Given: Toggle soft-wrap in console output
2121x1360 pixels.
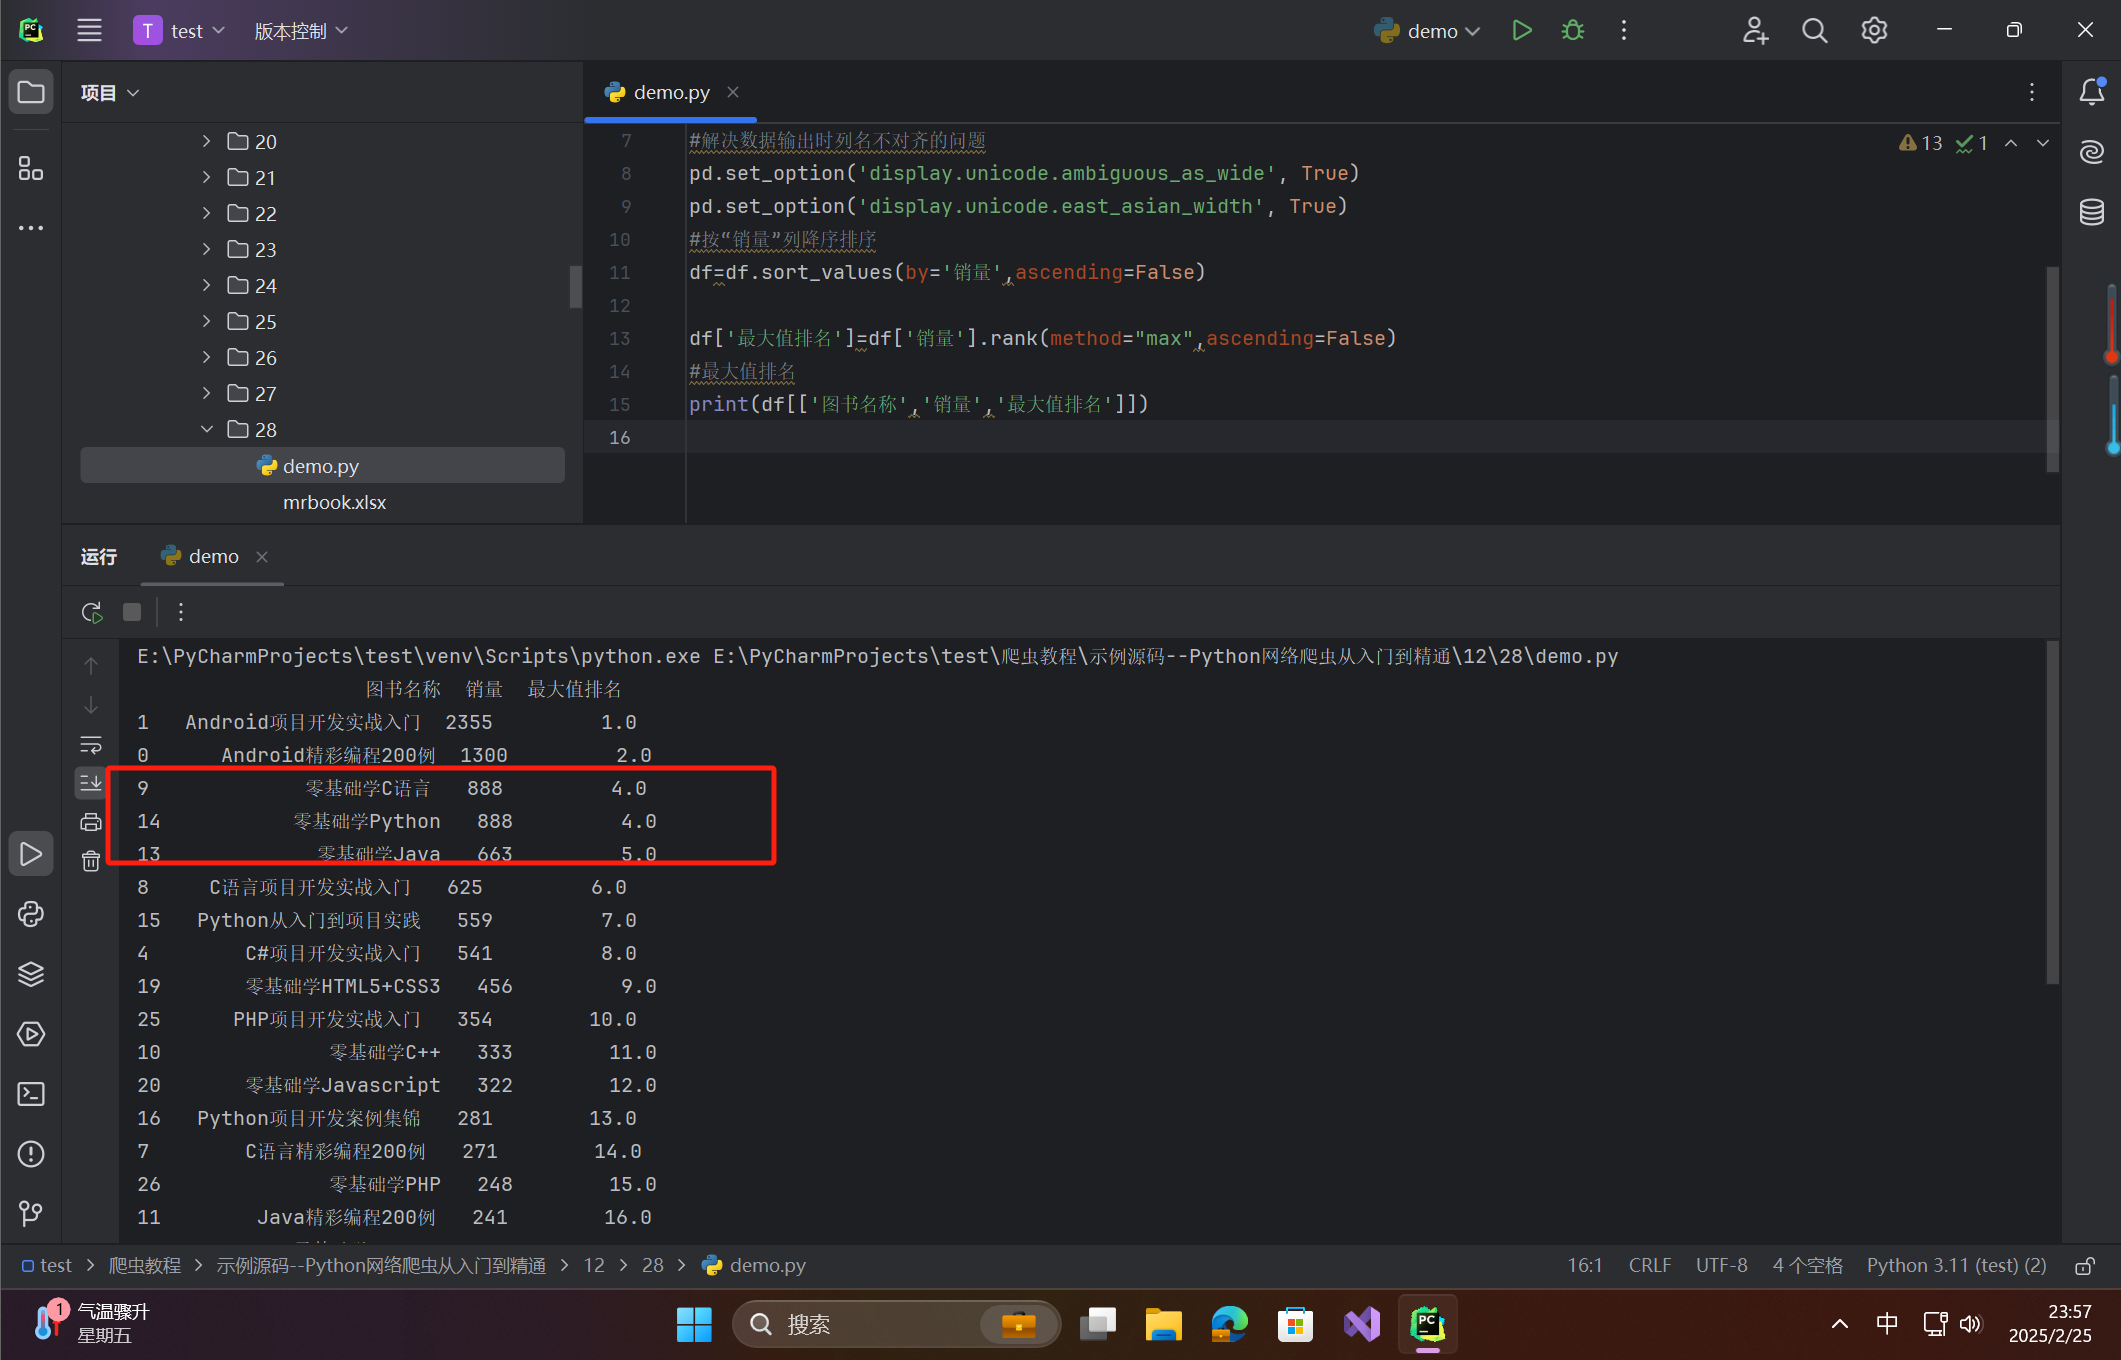Looking at the screenshot, I should click(x=91, y=745).
